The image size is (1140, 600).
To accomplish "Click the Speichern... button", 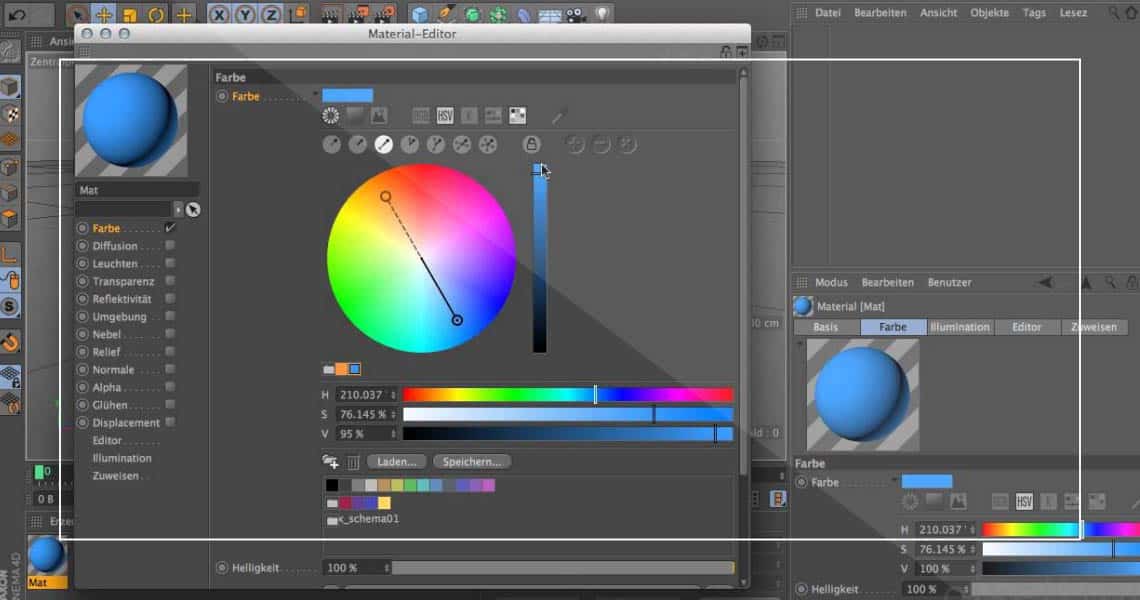I will (x=472, y=462).
